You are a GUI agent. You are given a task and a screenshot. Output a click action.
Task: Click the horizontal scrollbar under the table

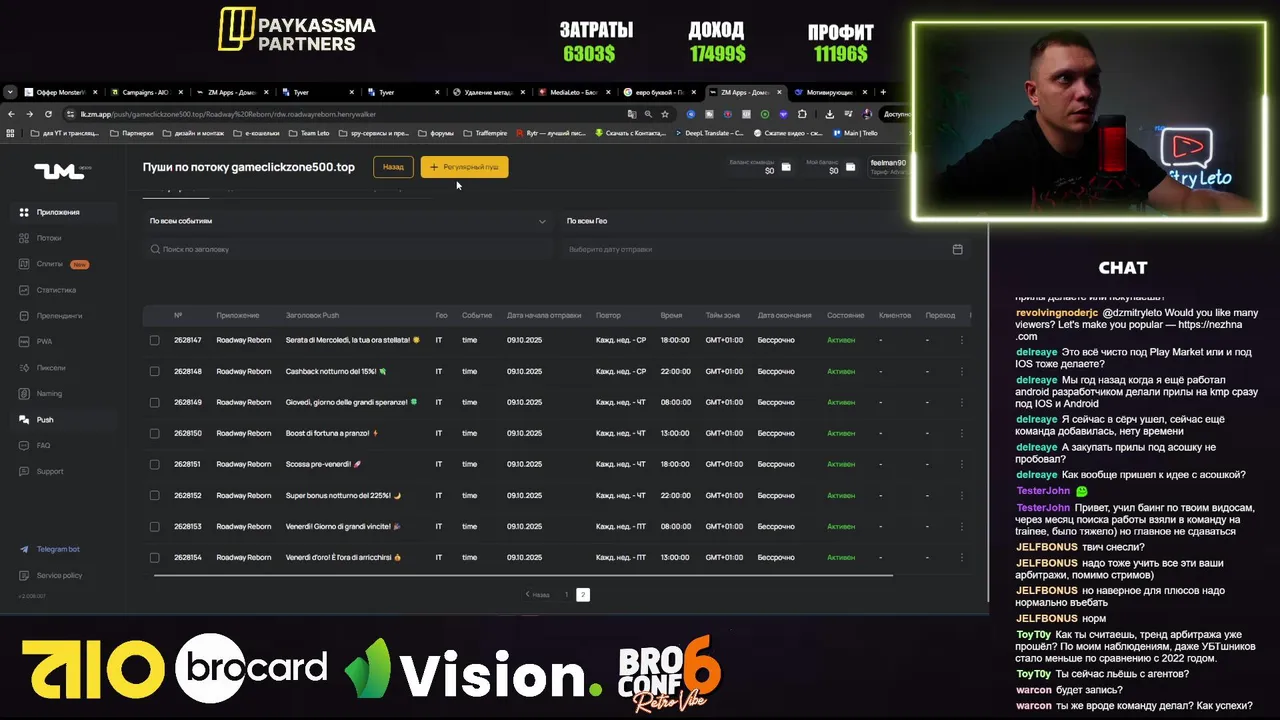tap(523, 575)
